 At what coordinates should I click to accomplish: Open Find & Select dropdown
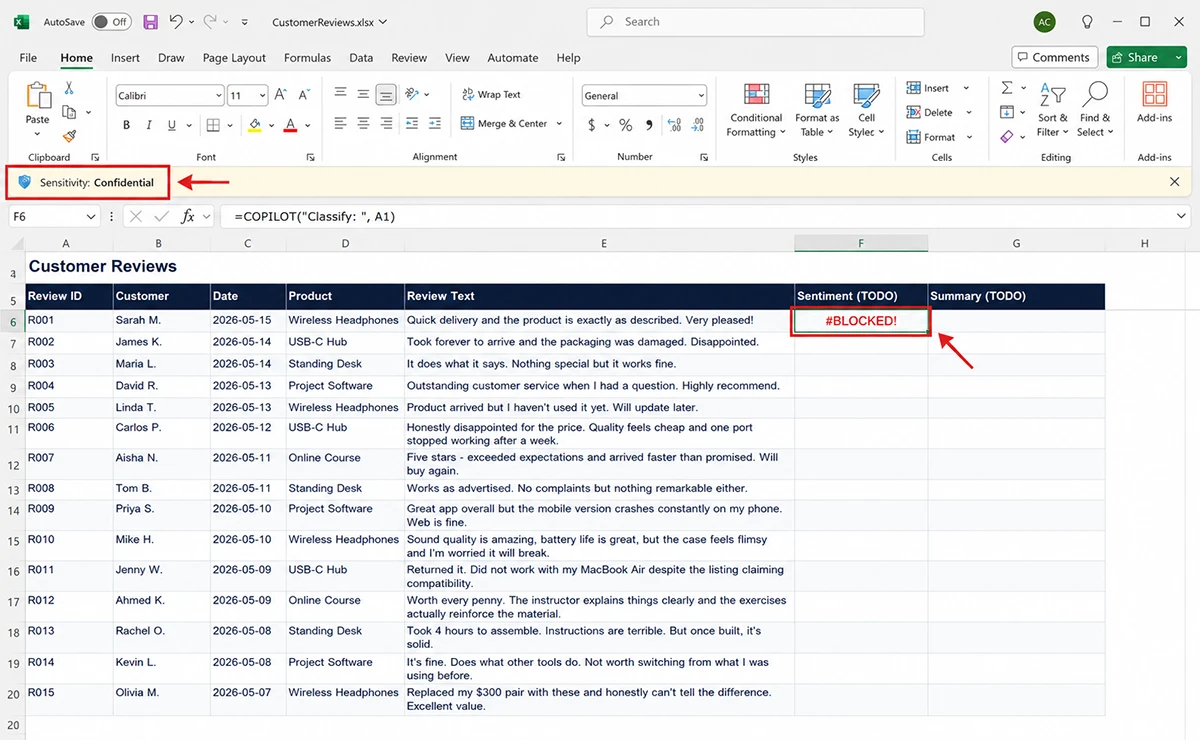point(1095,110)
